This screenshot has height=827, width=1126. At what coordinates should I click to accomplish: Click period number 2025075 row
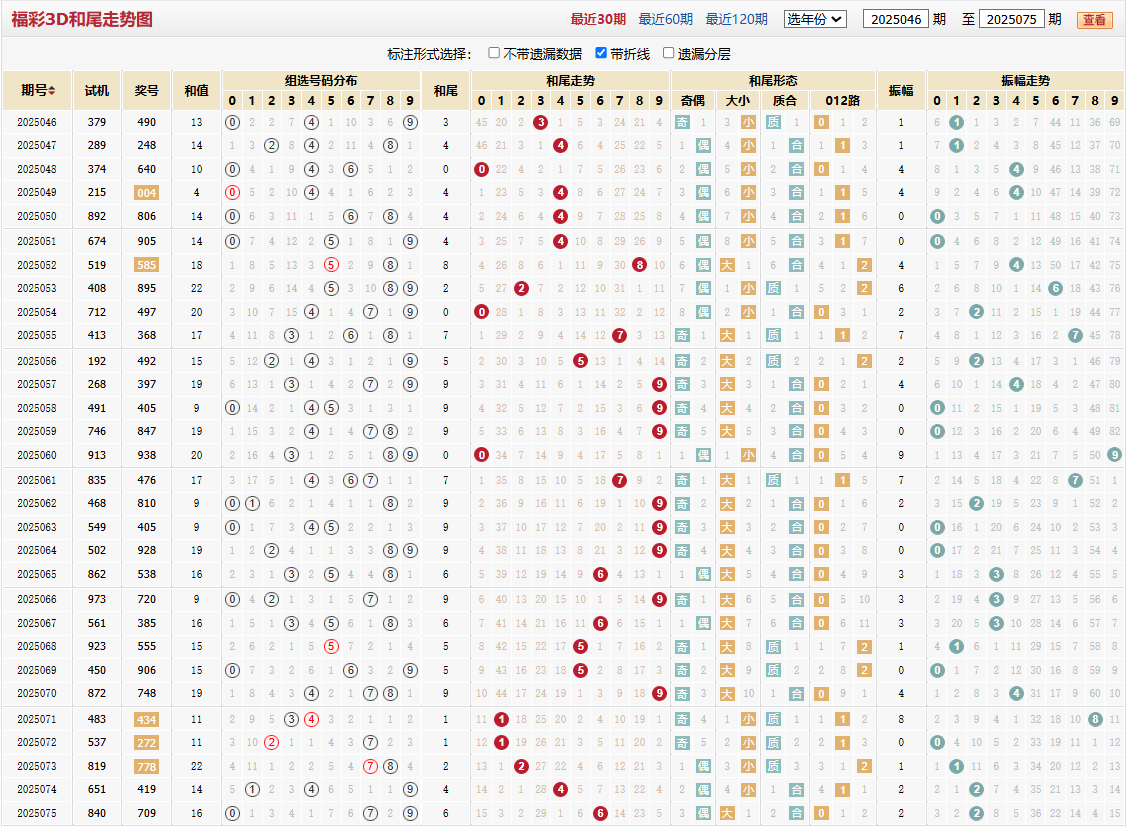point(37,813)
